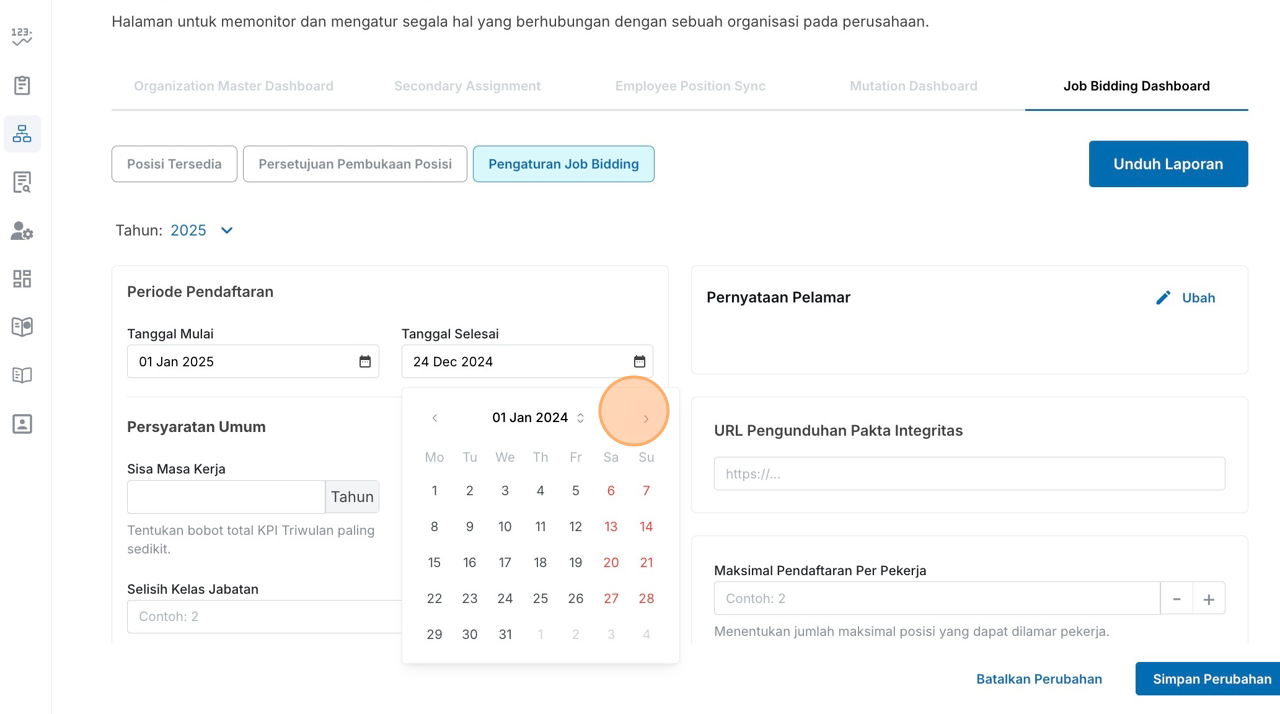This screenshot has height=714, width=1280.
Task: Click the pencil icon beside Ubah
Action: pyautogui.click(x=1163, y=298)
